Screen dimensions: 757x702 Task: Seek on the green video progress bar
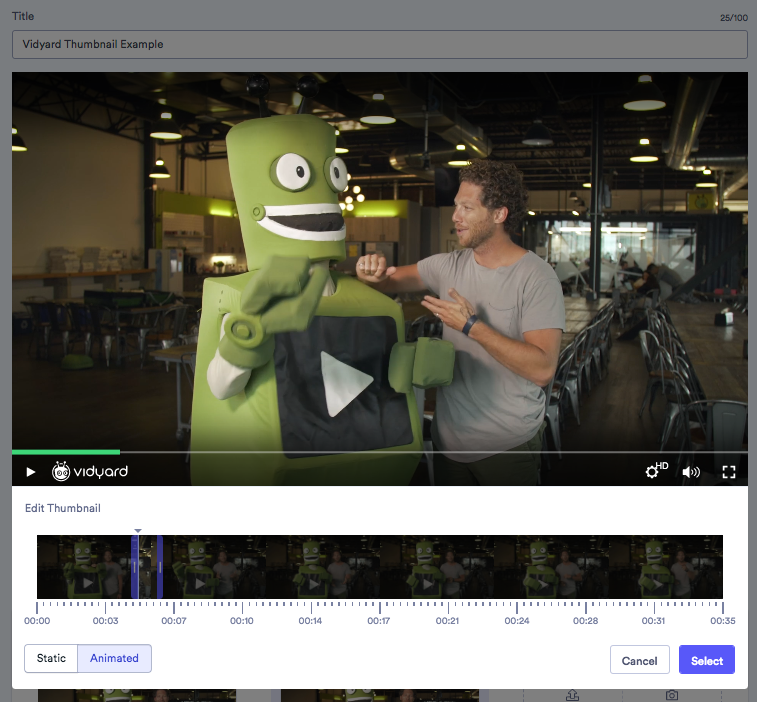66,452
